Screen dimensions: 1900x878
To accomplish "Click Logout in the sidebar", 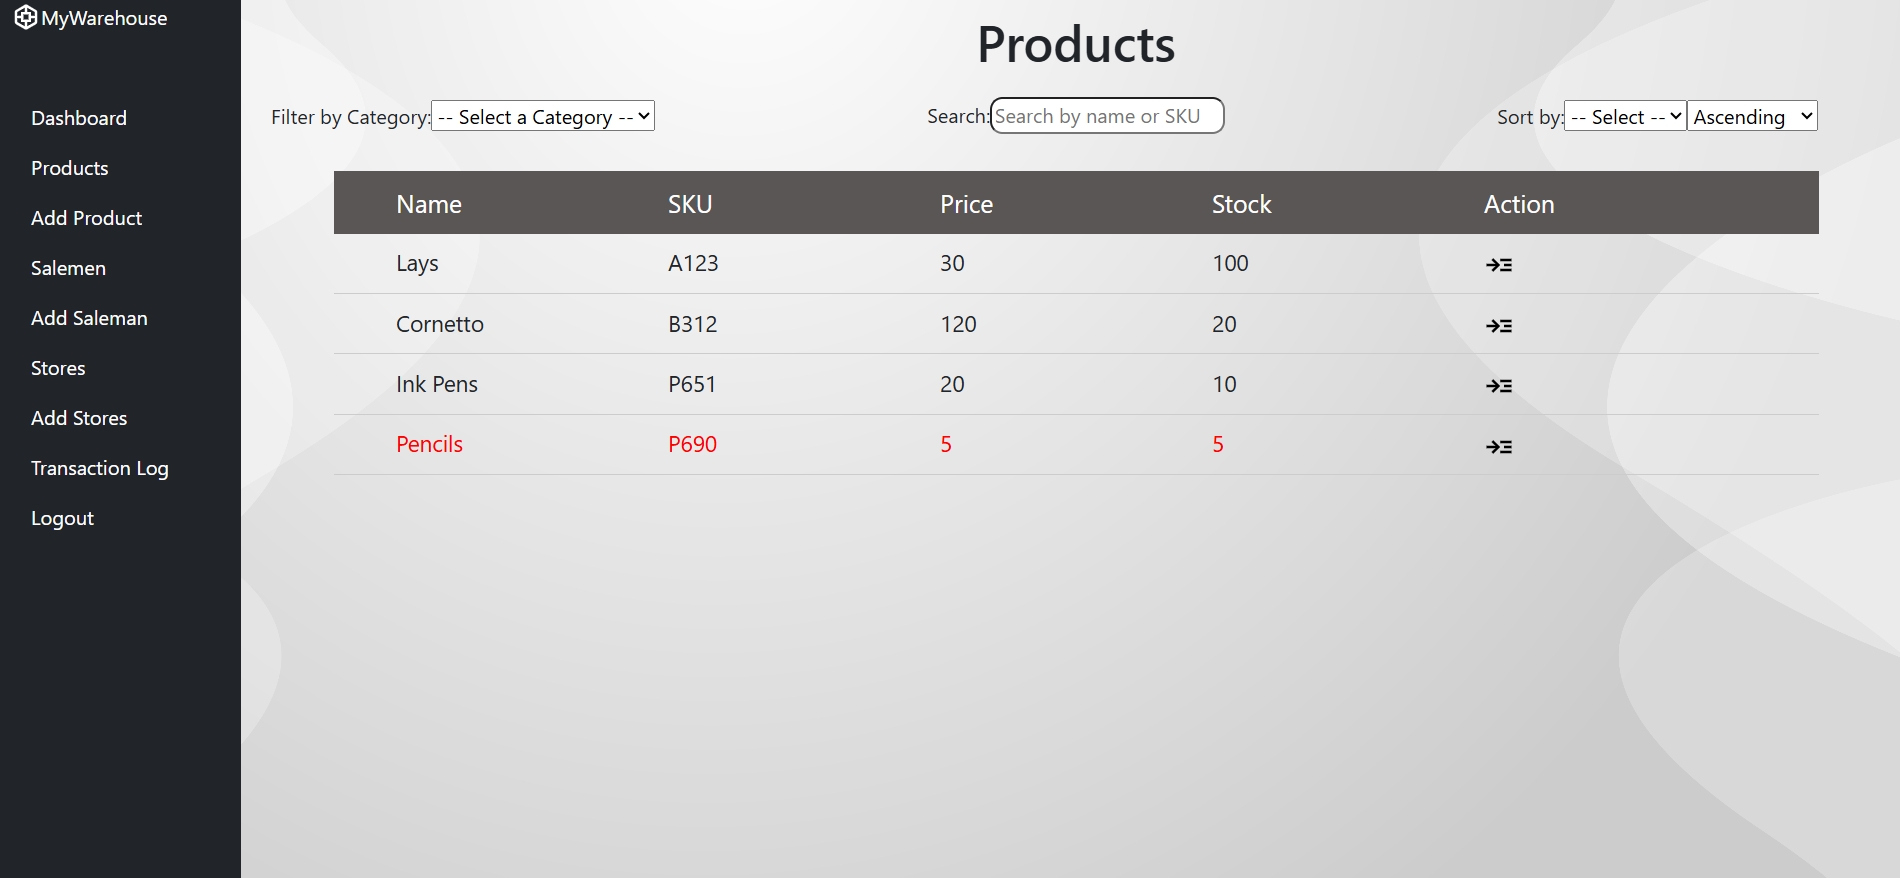I will tap(62, 518).
